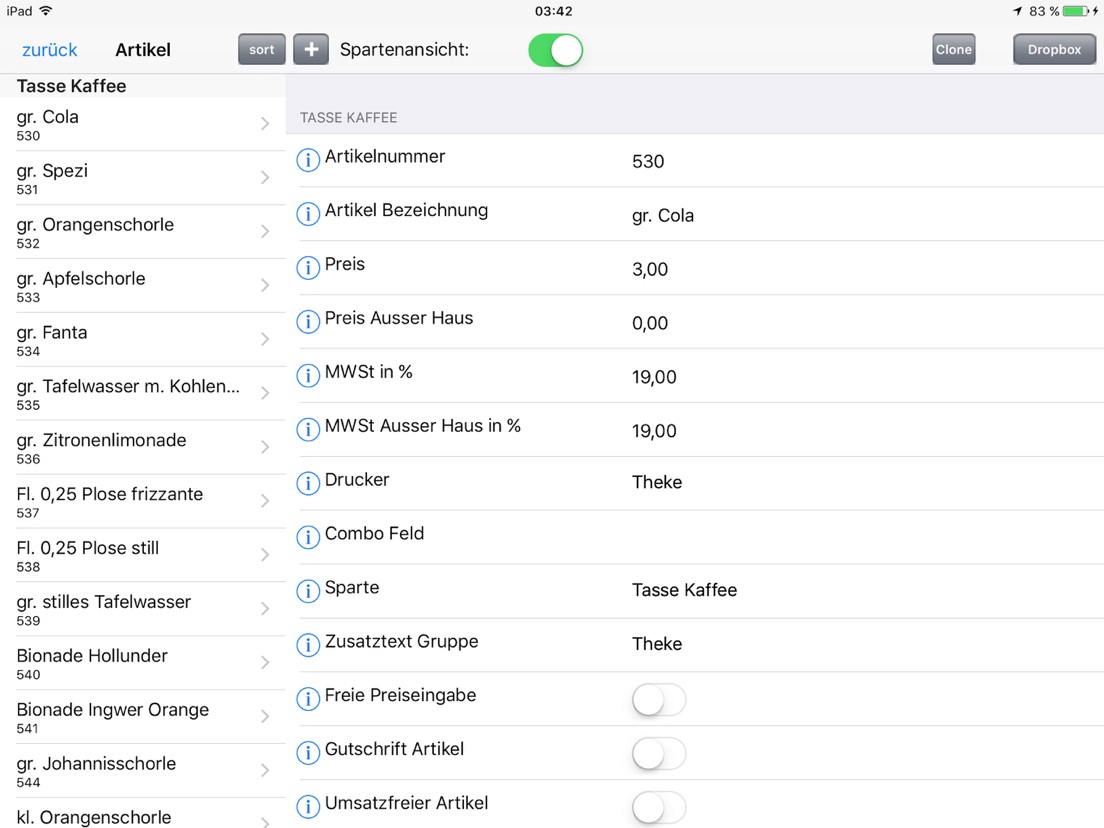Tap the info icon beside Umsatzfreier Artikel
The height and width of the screenshot is (828, 1104).
pyautogui.click(x=308, y=806)
